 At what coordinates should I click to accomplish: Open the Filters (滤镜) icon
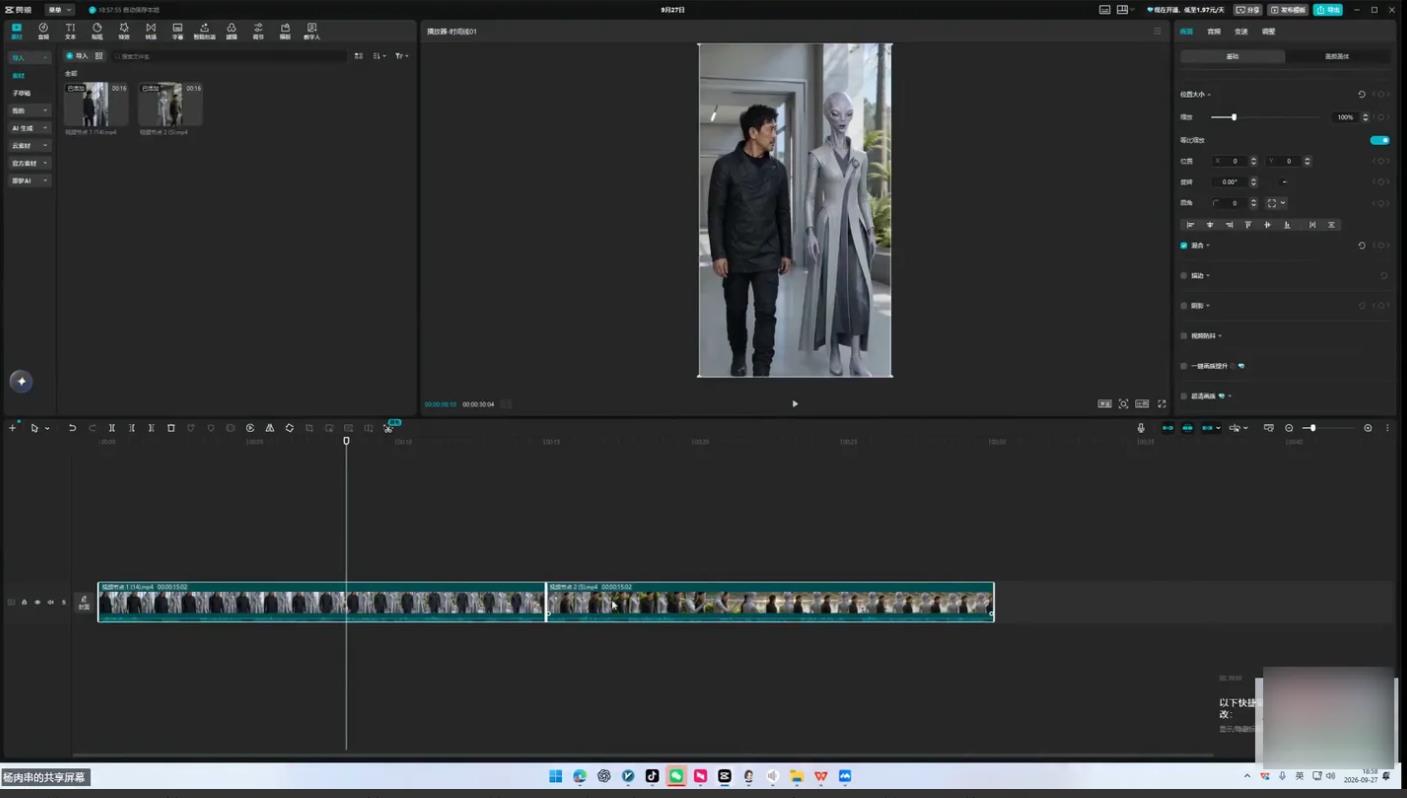point(231,31)
